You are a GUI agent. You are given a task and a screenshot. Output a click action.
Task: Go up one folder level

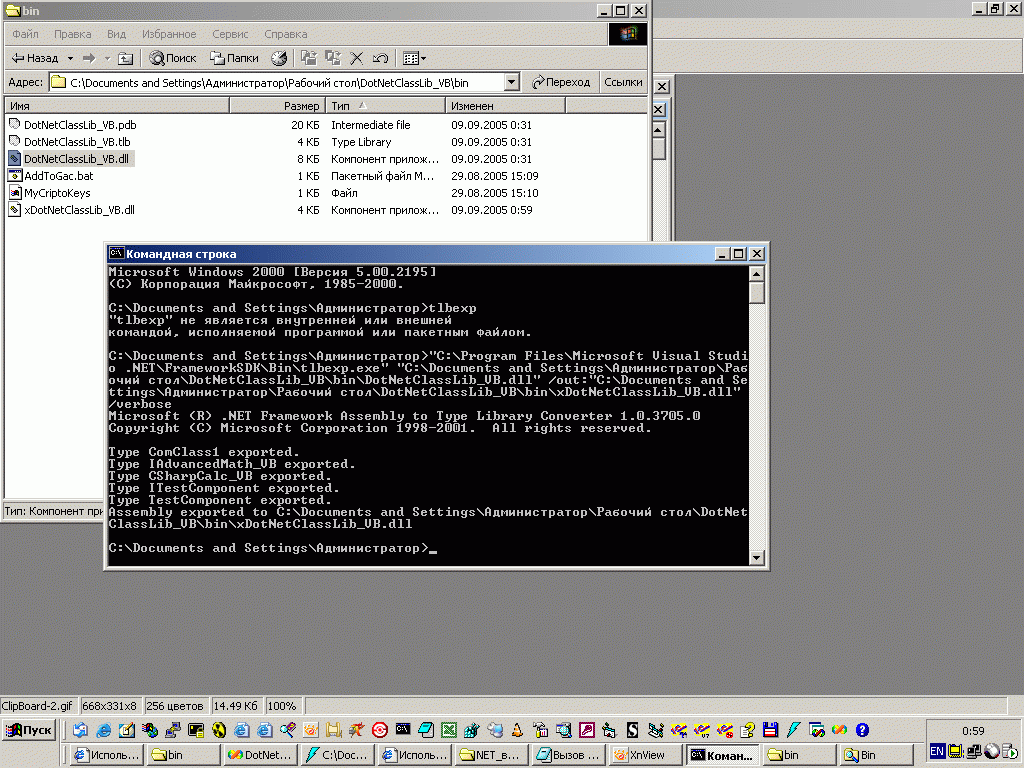tap(125, 58)
